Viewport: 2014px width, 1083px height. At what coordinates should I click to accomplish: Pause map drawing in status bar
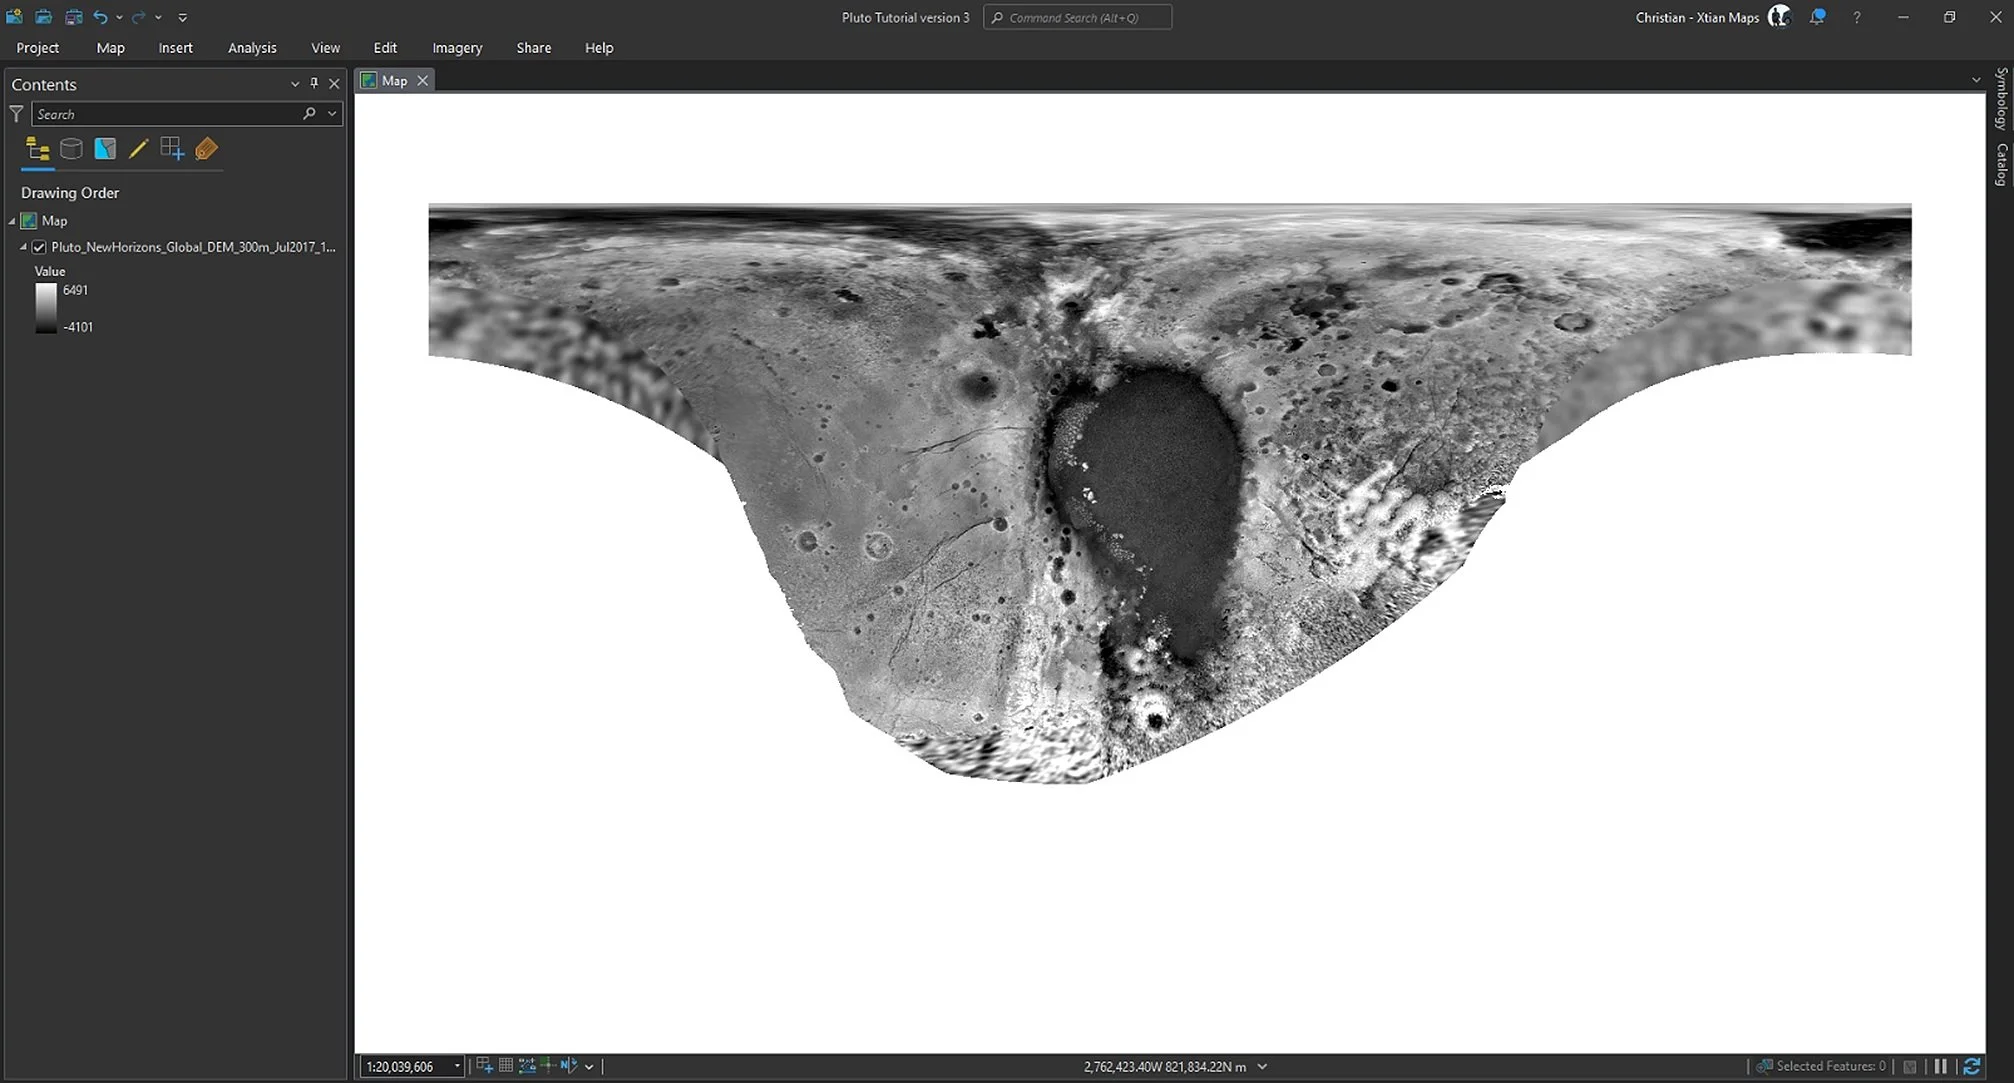point(1941,1066)
